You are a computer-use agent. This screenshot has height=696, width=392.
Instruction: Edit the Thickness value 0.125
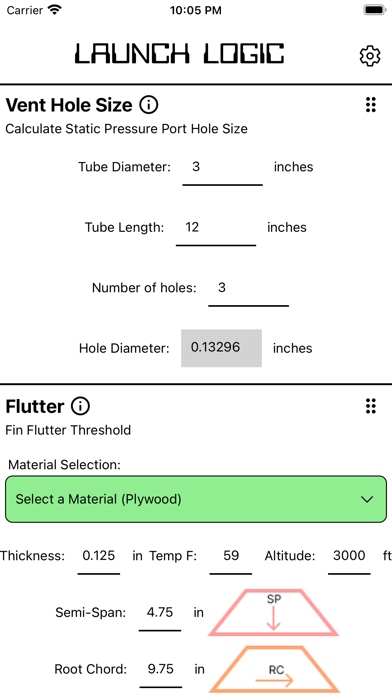(99, 557)
